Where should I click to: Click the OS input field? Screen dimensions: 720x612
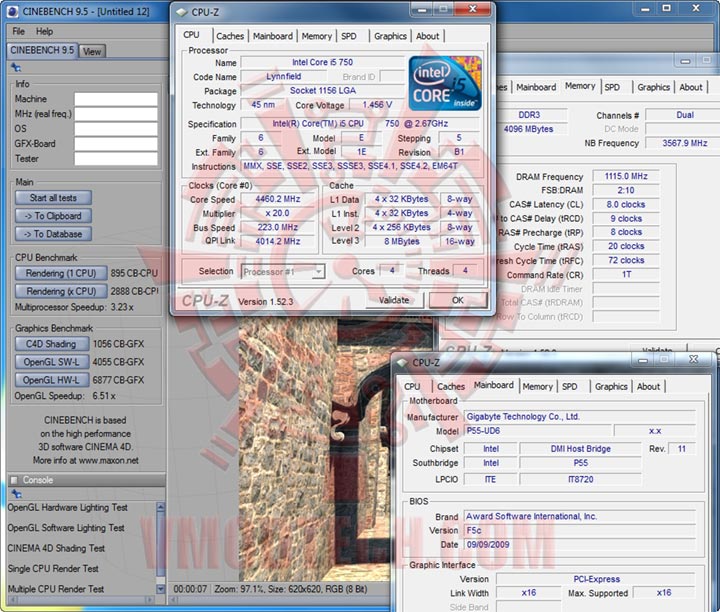[116, 129]
